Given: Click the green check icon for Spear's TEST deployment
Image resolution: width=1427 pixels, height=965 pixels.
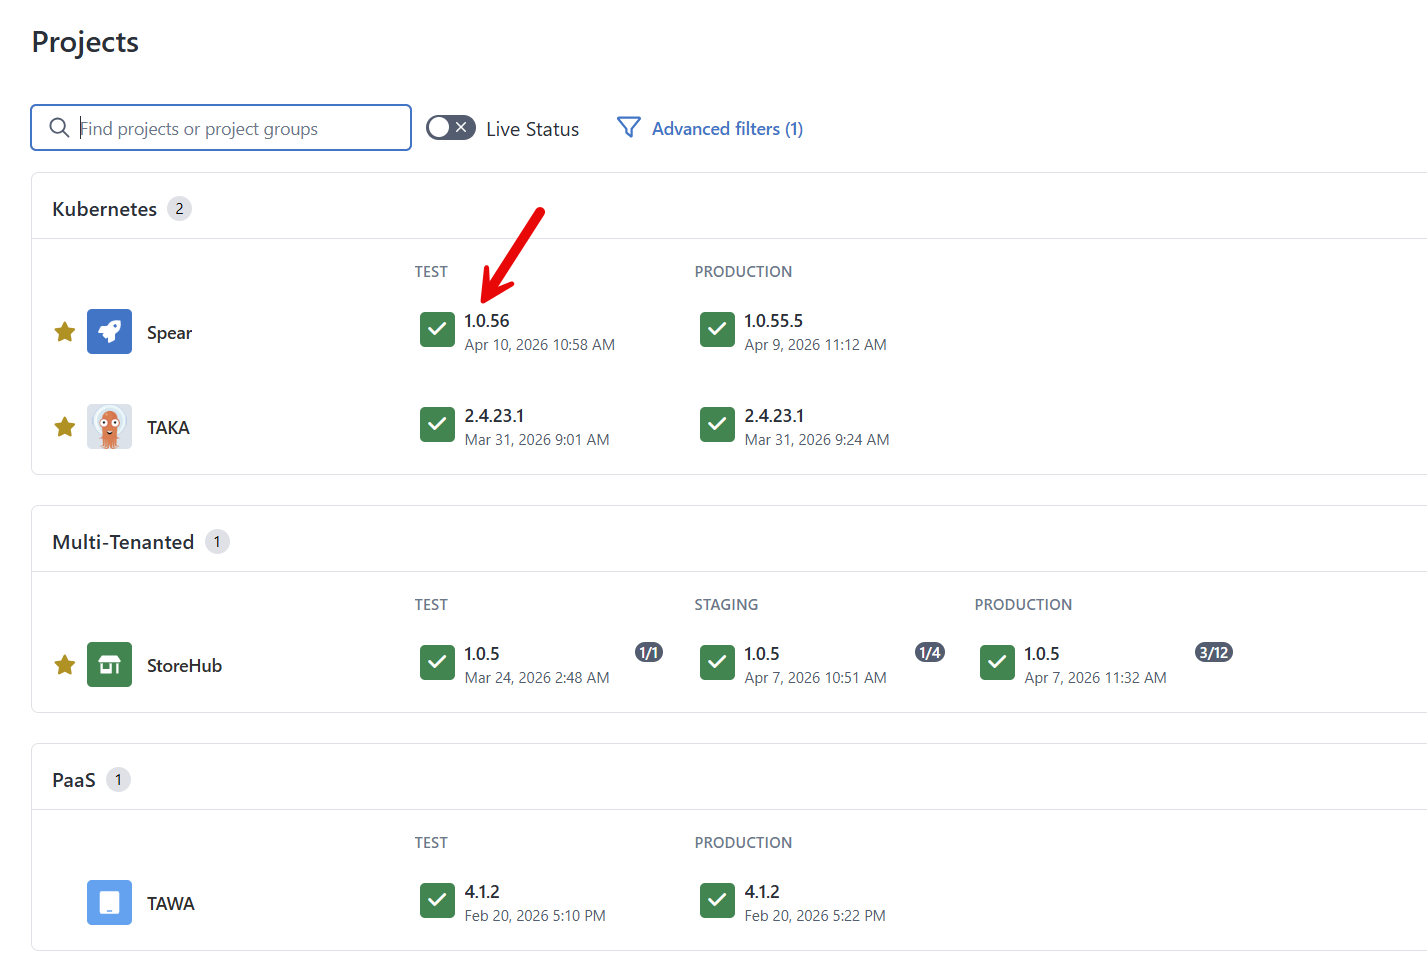Looking at the screenshot, I should (437, 330).
